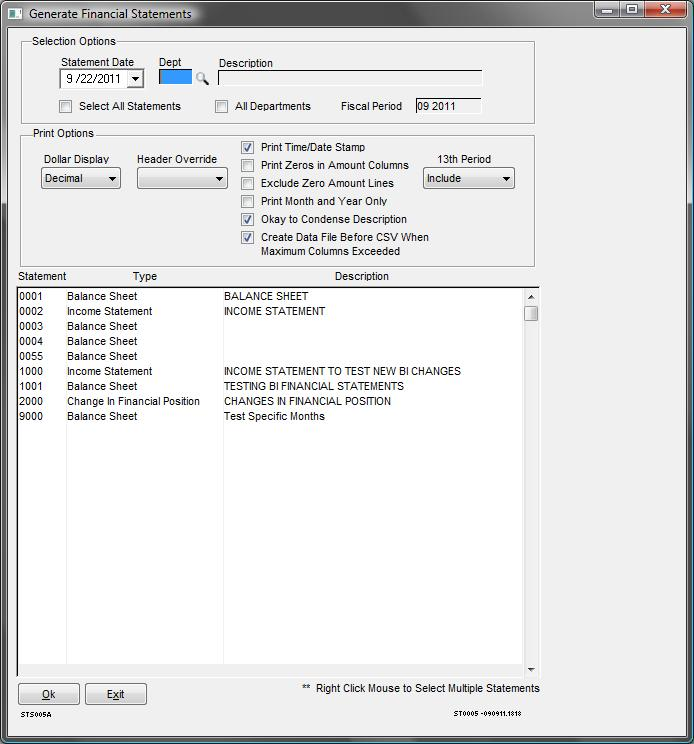Enable Print Zeros in Amount Columns
The width and height of the screenshot is (694, 744).
(x=247, y=166)
